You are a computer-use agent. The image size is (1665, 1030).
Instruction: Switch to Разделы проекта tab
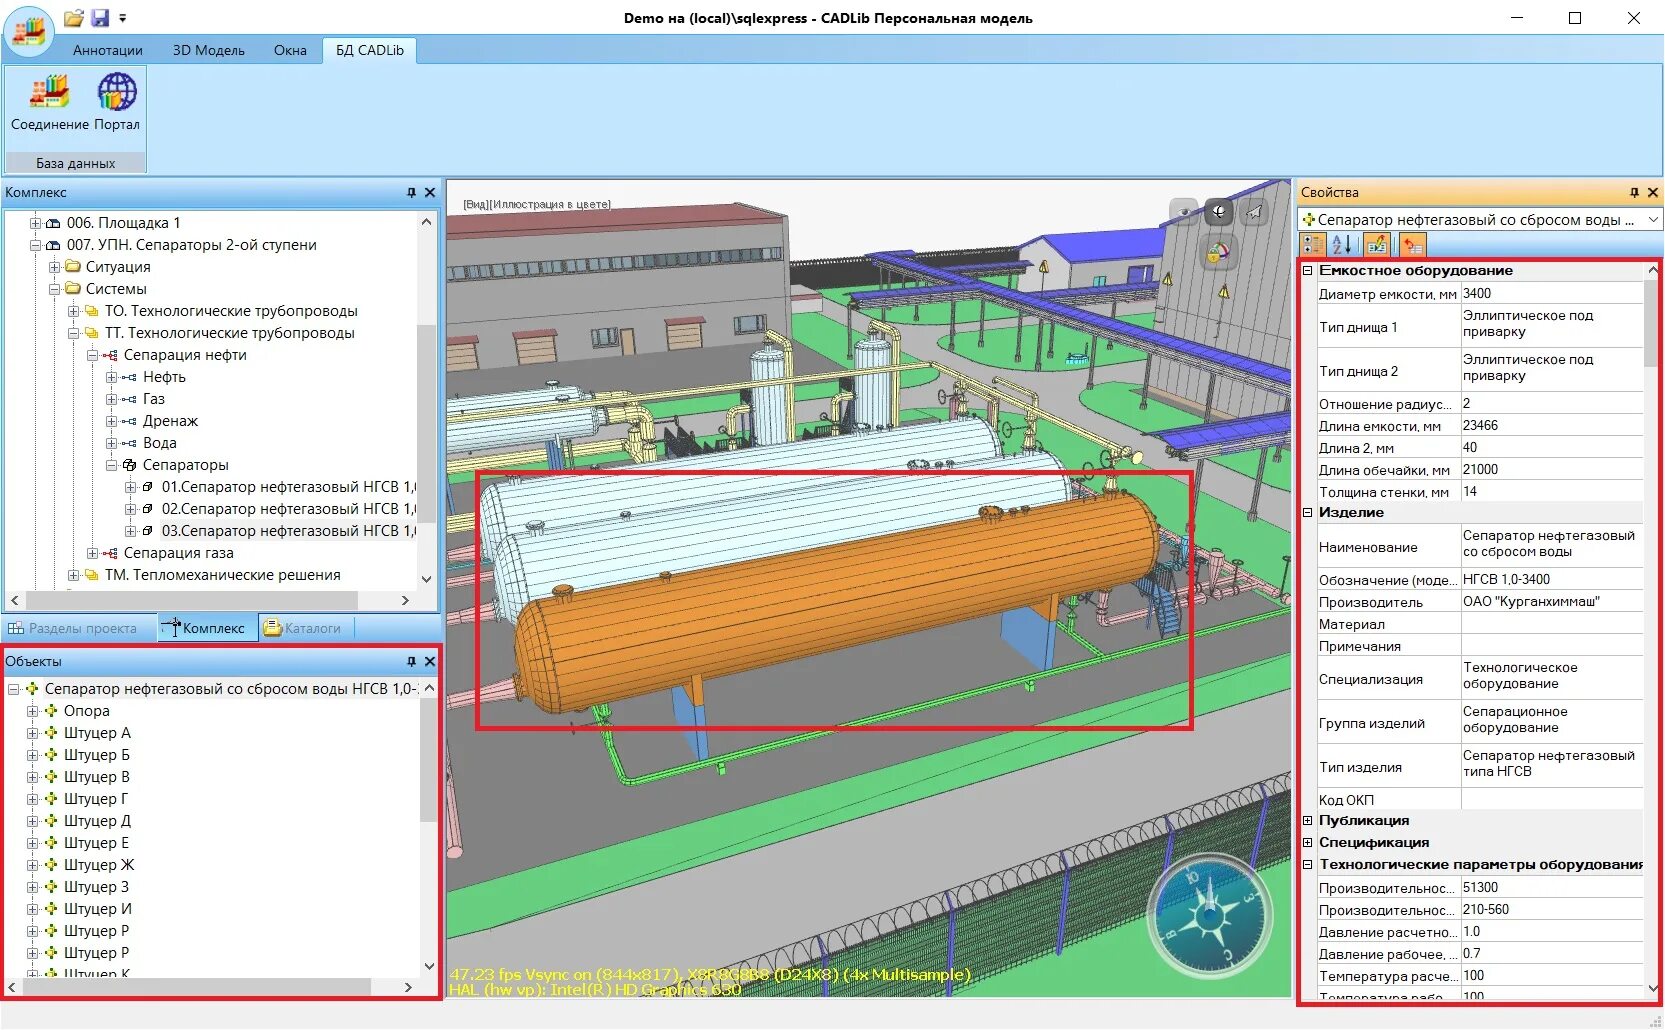(82, 628)
